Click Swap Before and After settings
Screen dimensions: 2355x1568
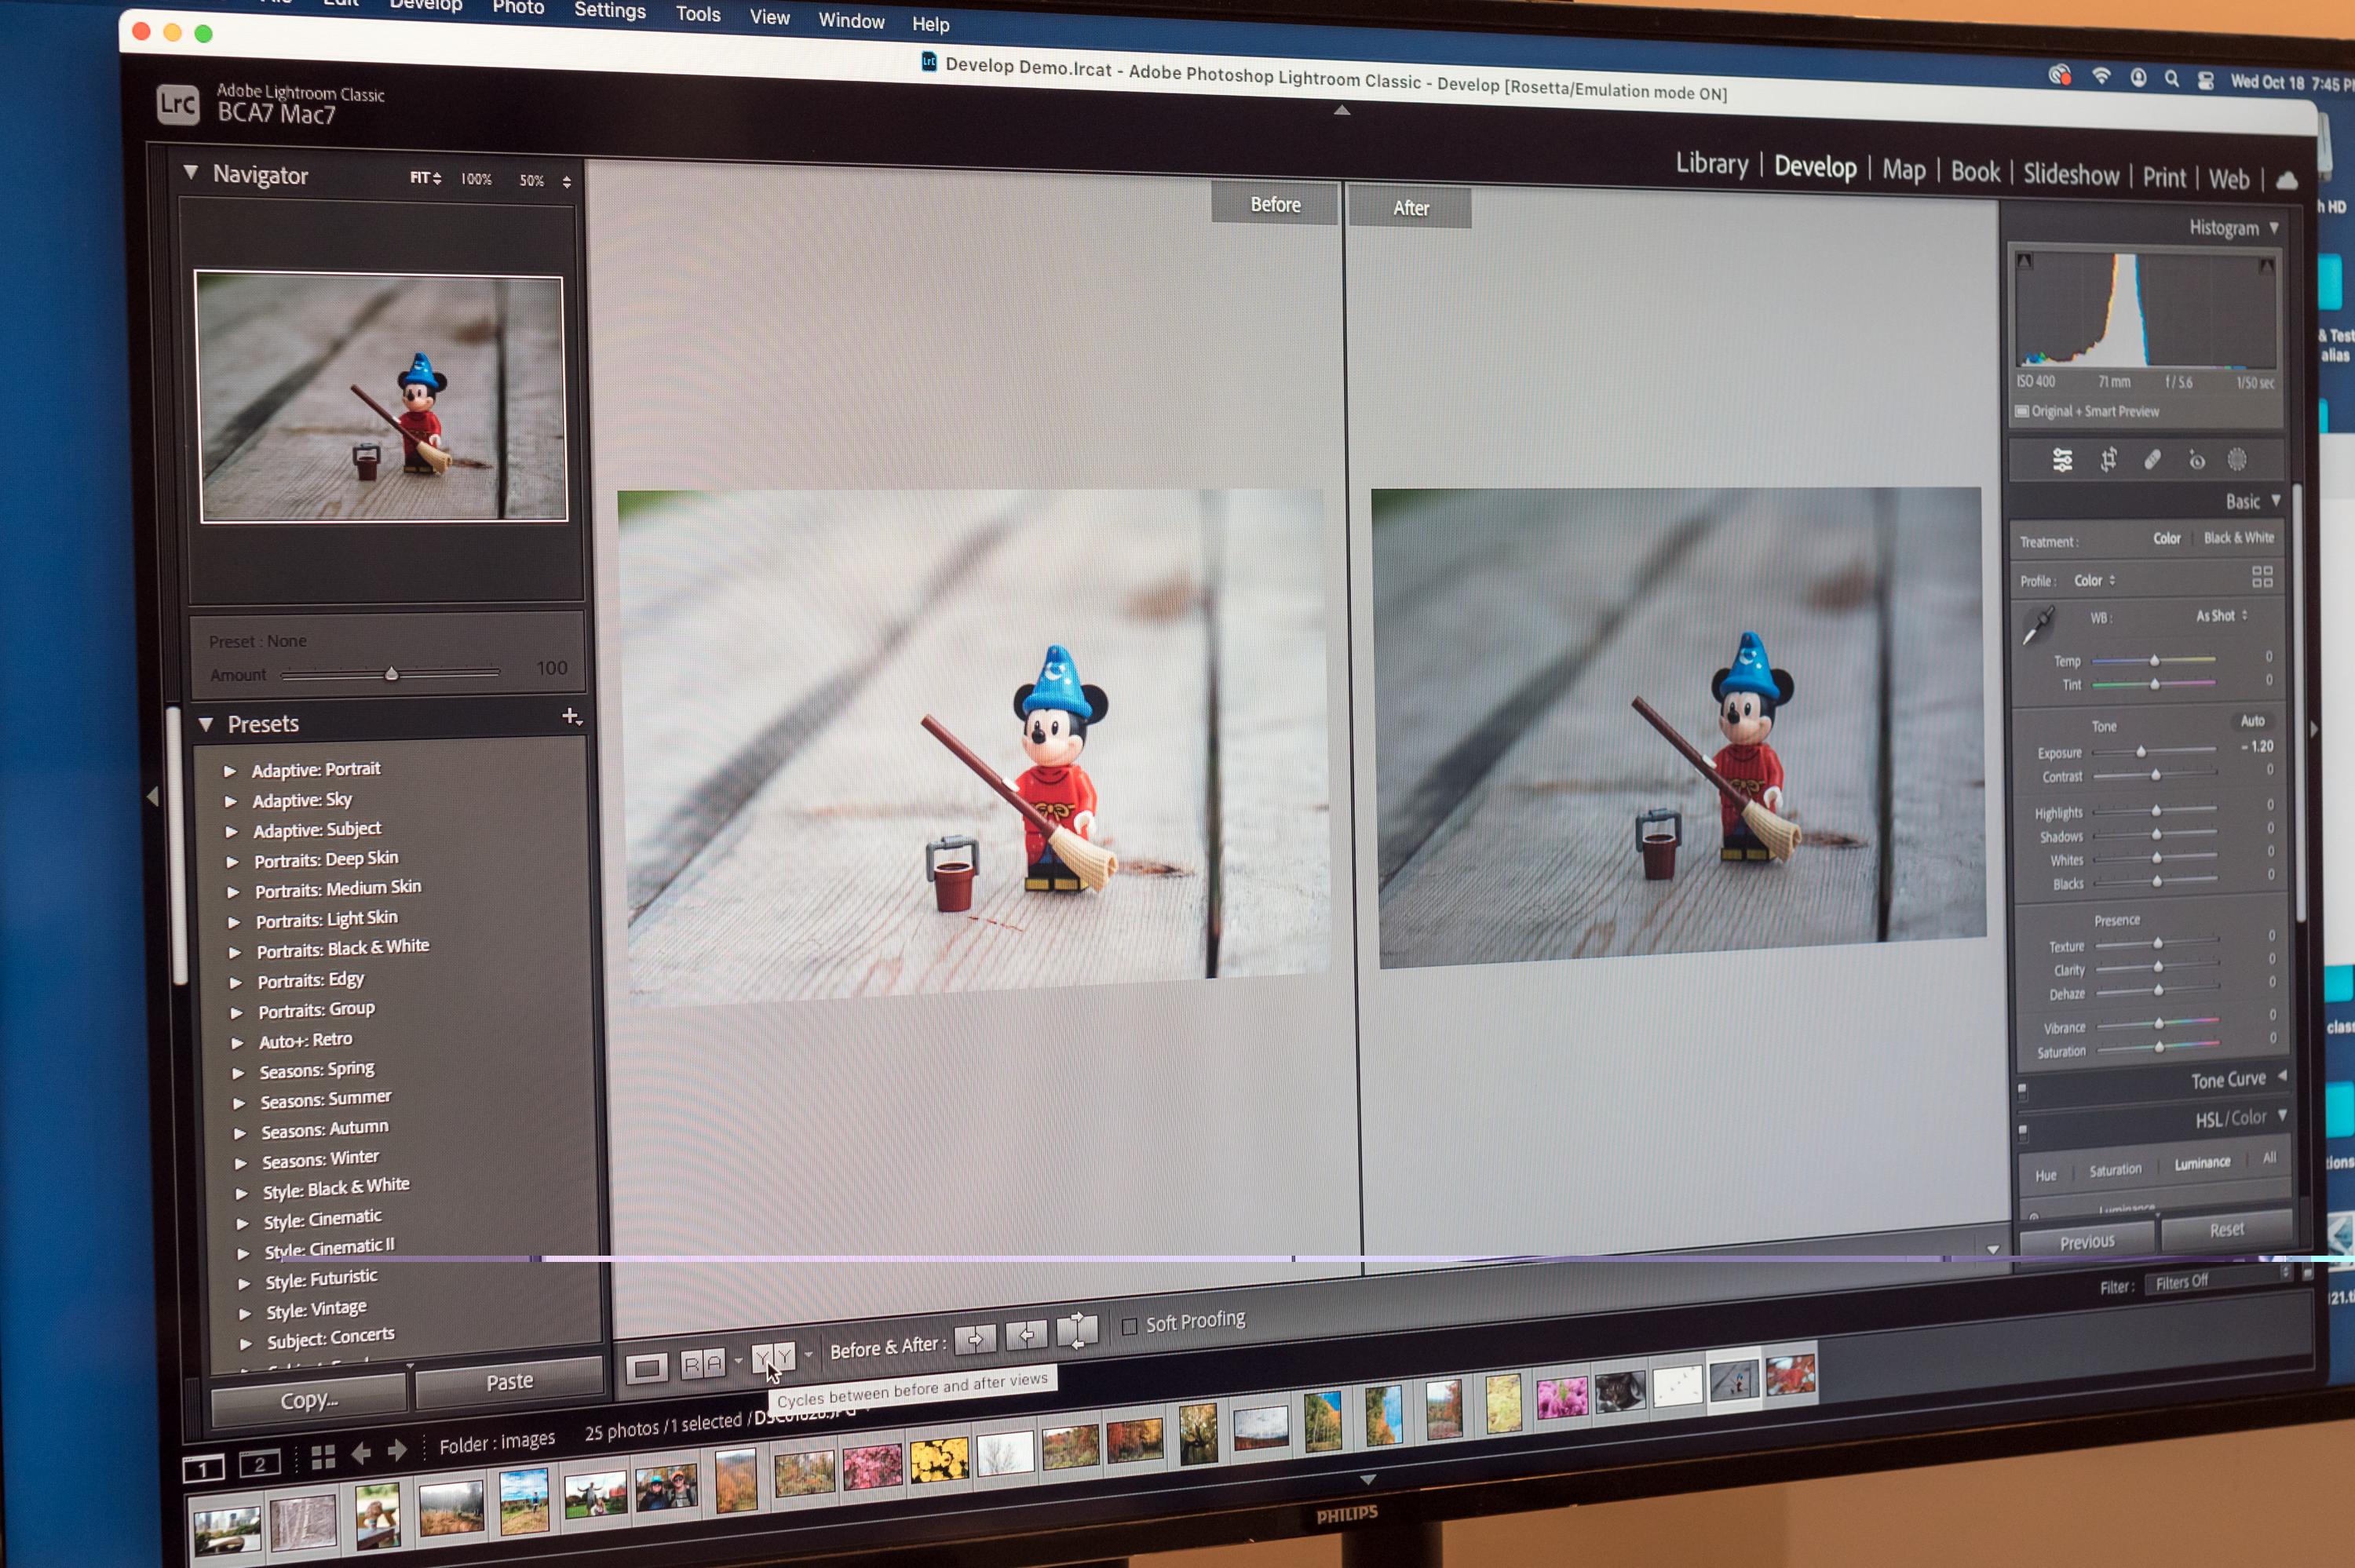click(1077, 1331)
